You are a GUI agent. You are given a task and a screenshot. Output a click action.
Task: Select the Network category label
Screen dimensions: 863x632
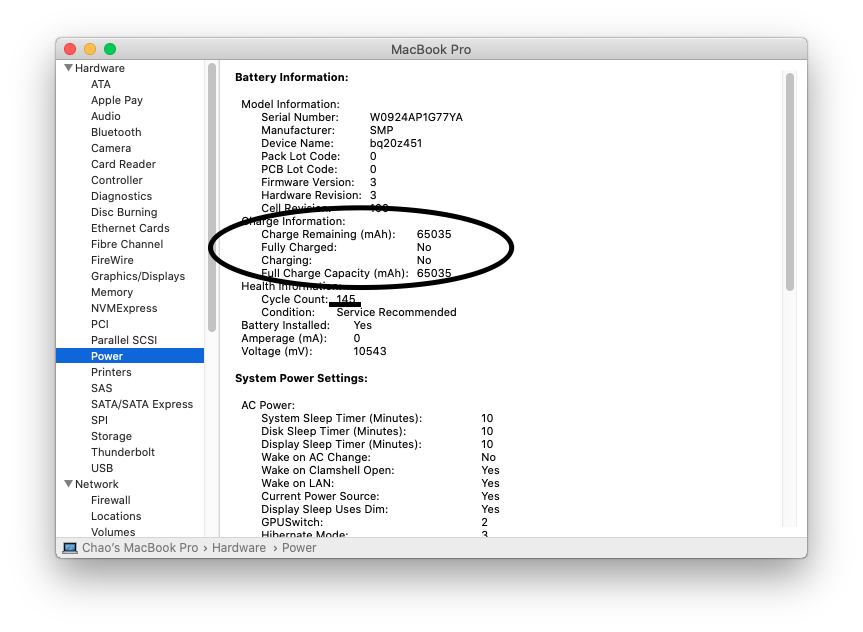[96, 483]
